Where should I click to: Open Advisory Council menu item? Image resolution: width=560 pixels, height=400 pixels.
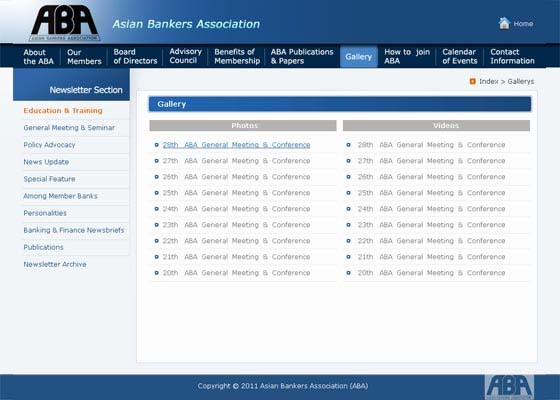tap(185, 56)
